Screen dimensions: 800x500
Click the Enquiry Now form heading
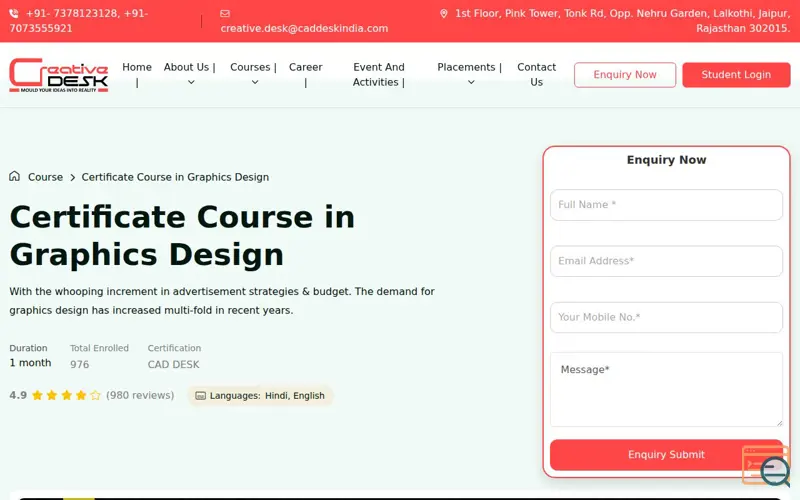tap(666, 160)
